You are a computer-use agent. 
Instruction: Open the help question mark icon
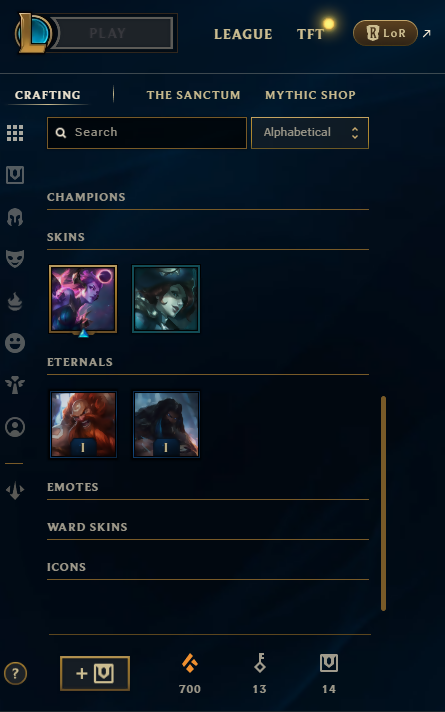[x=15, y=673]
